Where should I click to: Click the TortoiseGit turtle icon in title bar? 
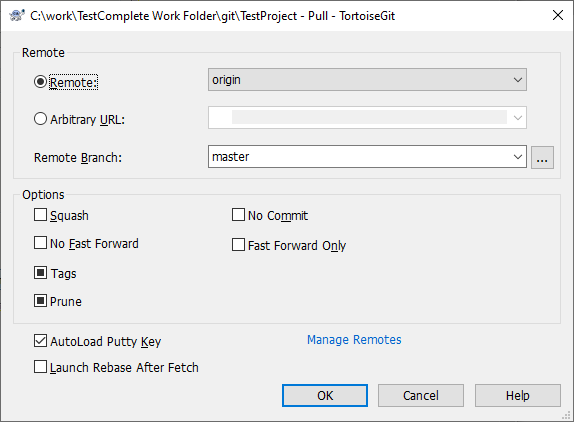[x=17, y=16]
